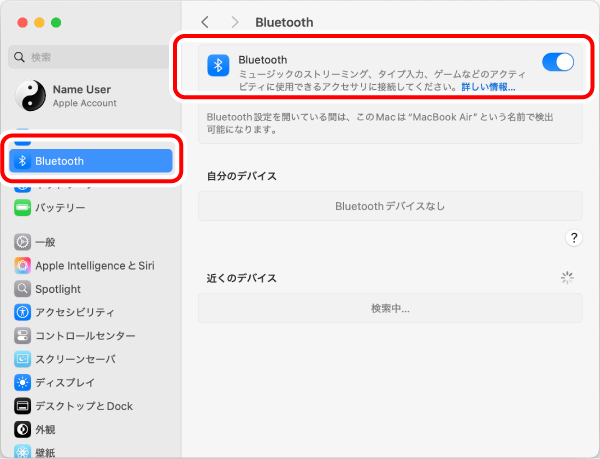Minimize window with yellow button

point(39,23)
